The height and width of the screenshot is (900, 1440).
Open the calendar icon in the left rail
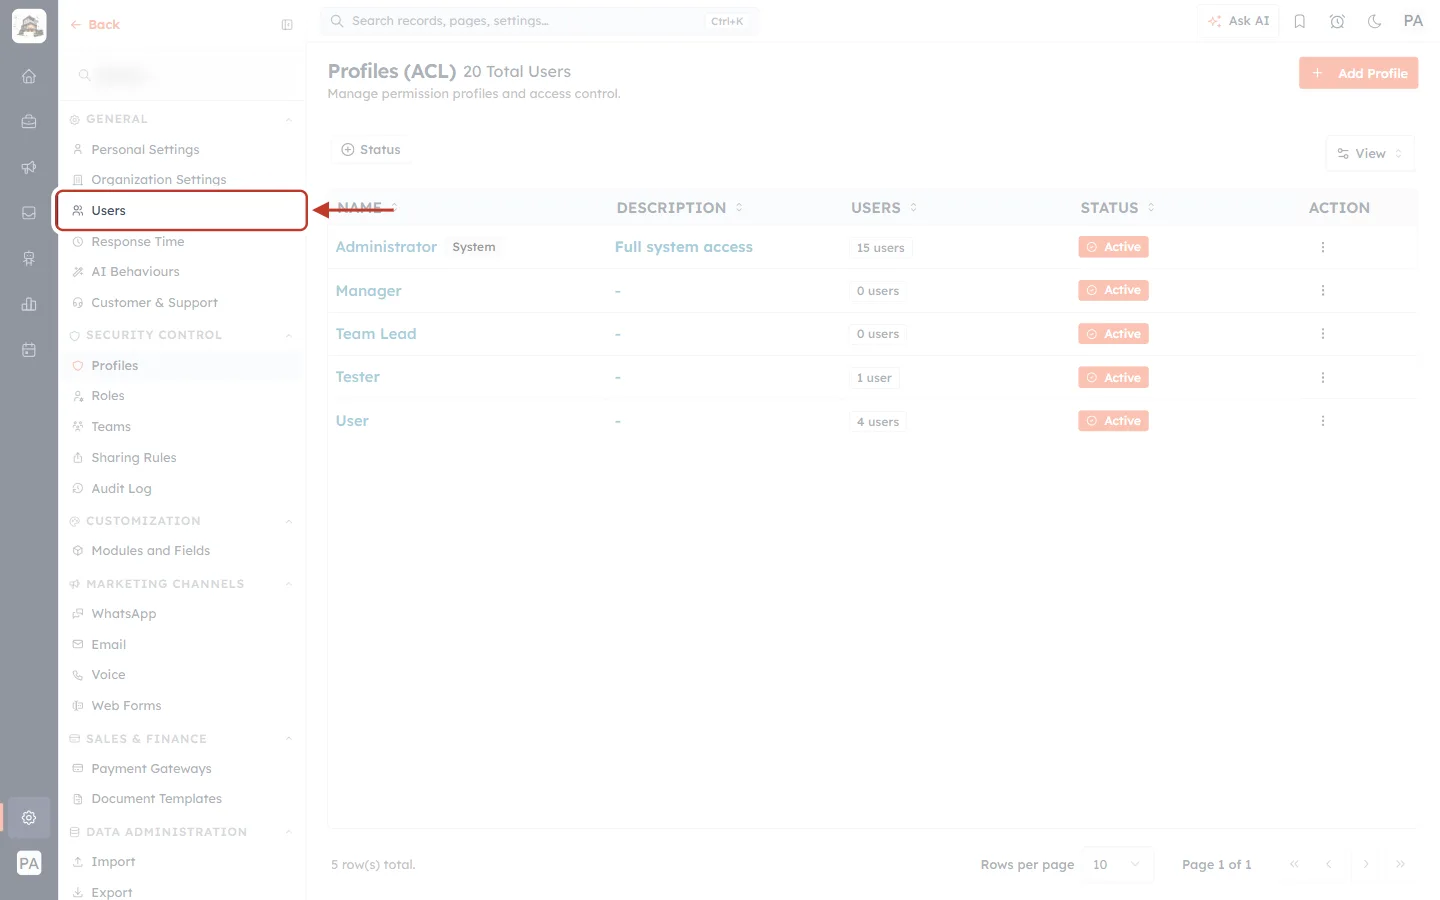point(29,350)
